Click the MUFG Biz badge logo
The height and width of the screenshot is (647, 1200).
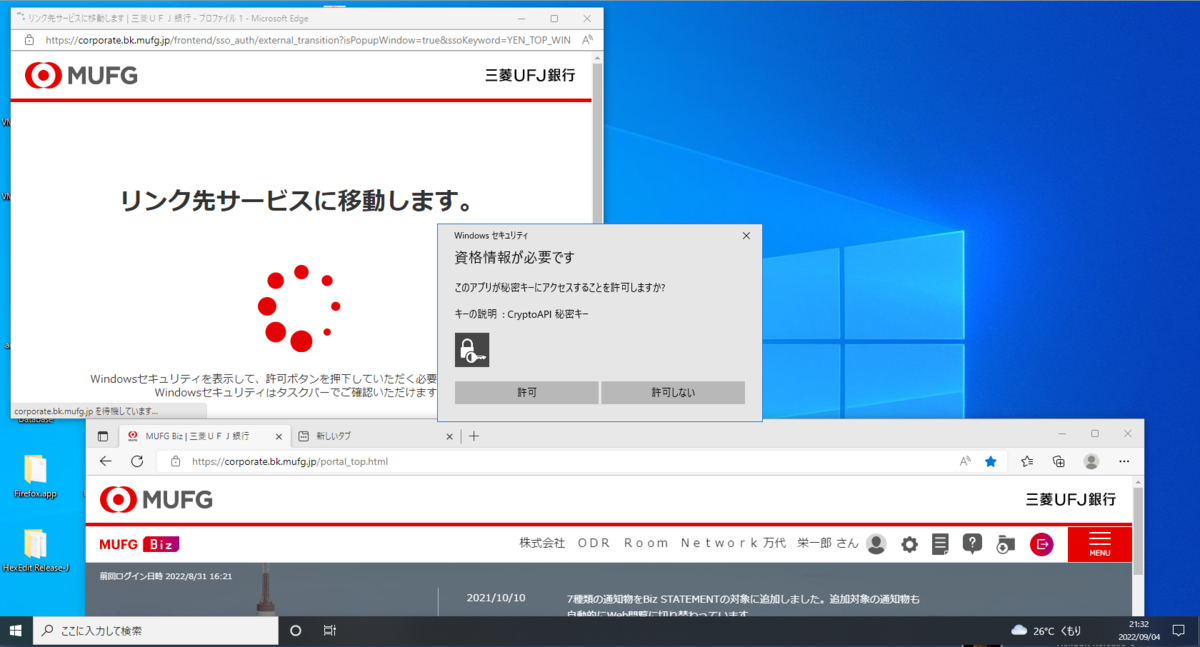(x=139, y=544)
